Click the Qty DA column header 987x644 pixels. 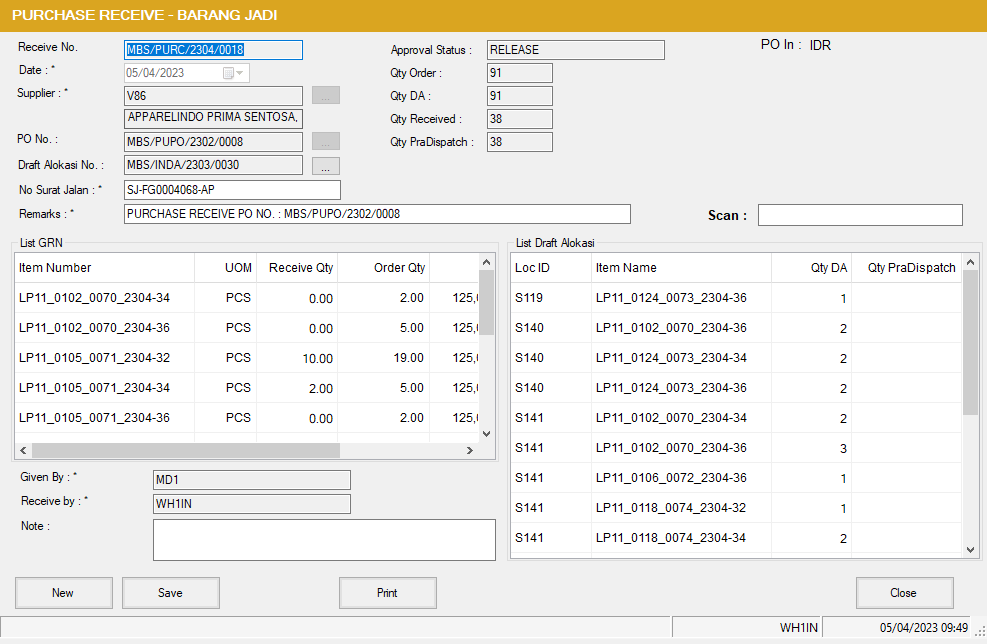tap(811, 268)
